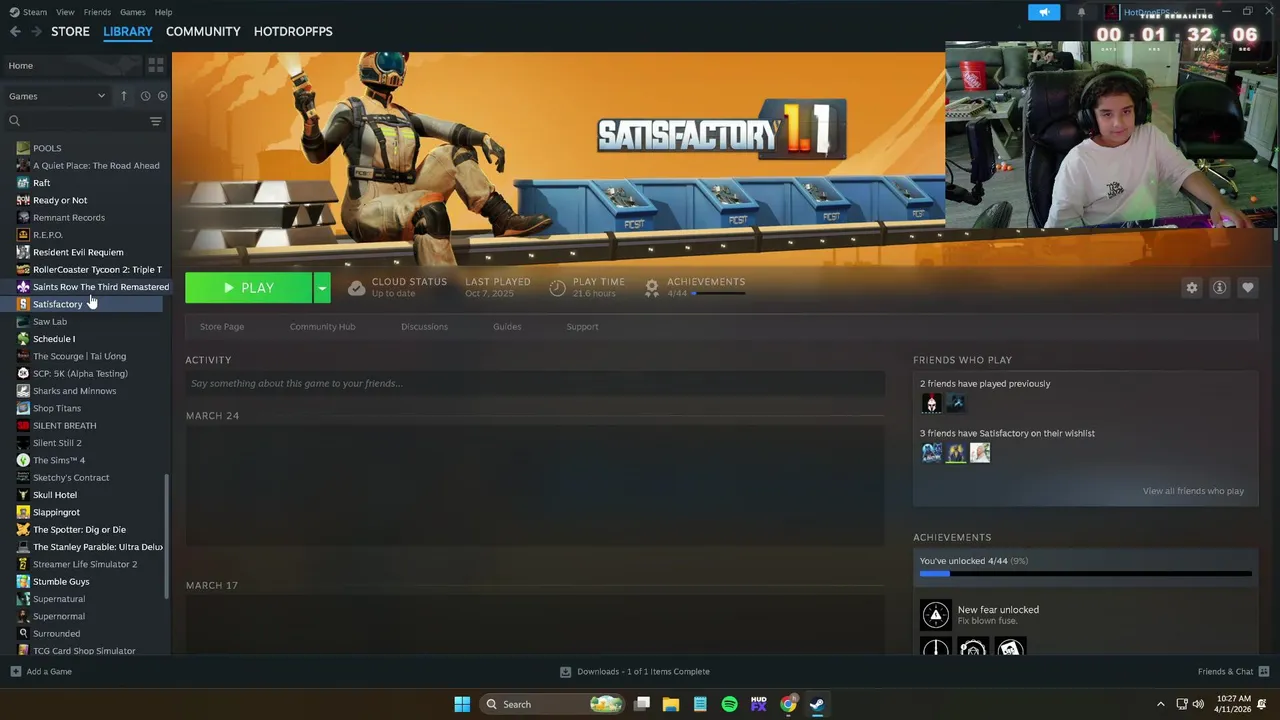This screenshot has width=1280, height=720.
Task: Open first friend avatar who played previously
Action: coord(931,403)
